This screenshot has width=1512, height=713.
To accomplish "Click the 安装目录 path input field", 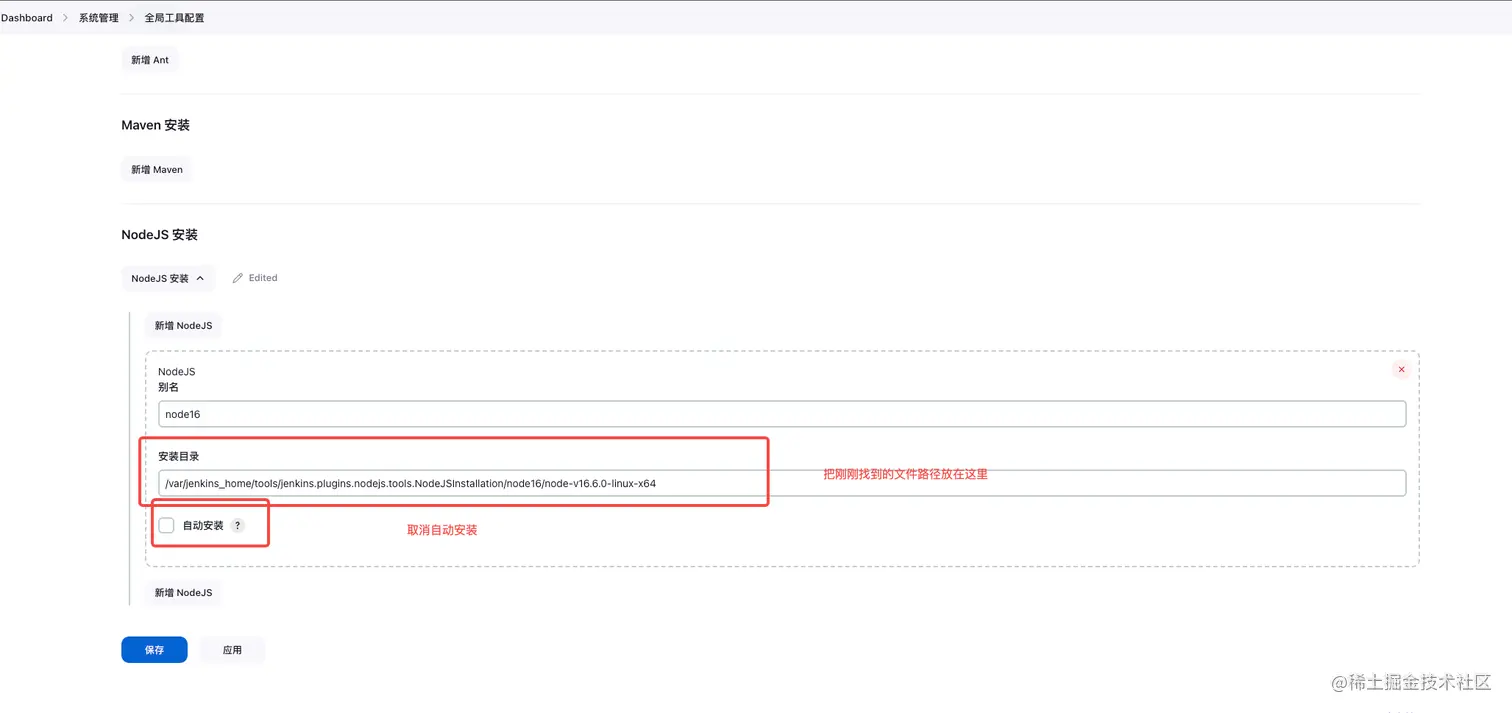I will [782, 483].
